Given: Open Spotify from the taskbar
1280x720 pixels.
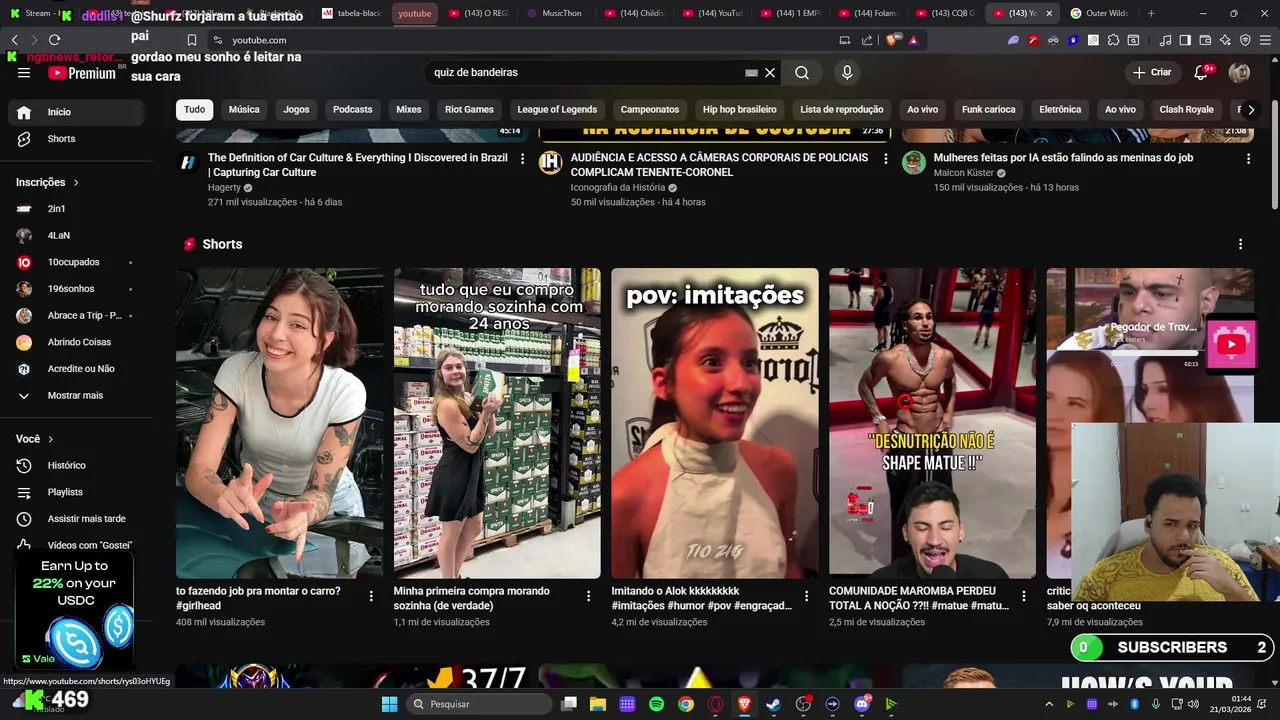Looking at the screenshot, I should [656, 704].
